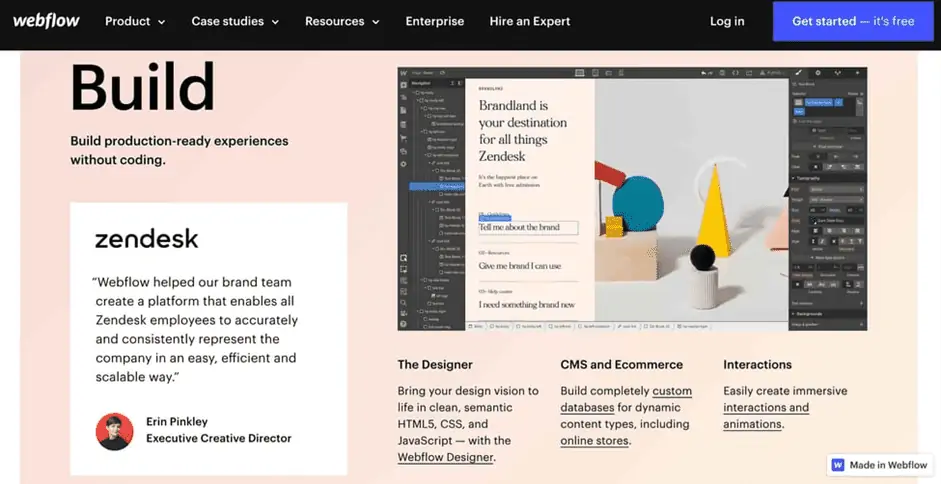The width and height of the screenshot is (941, 484).
Task: Click the interactions and animations link
Action: coord(766,415)
